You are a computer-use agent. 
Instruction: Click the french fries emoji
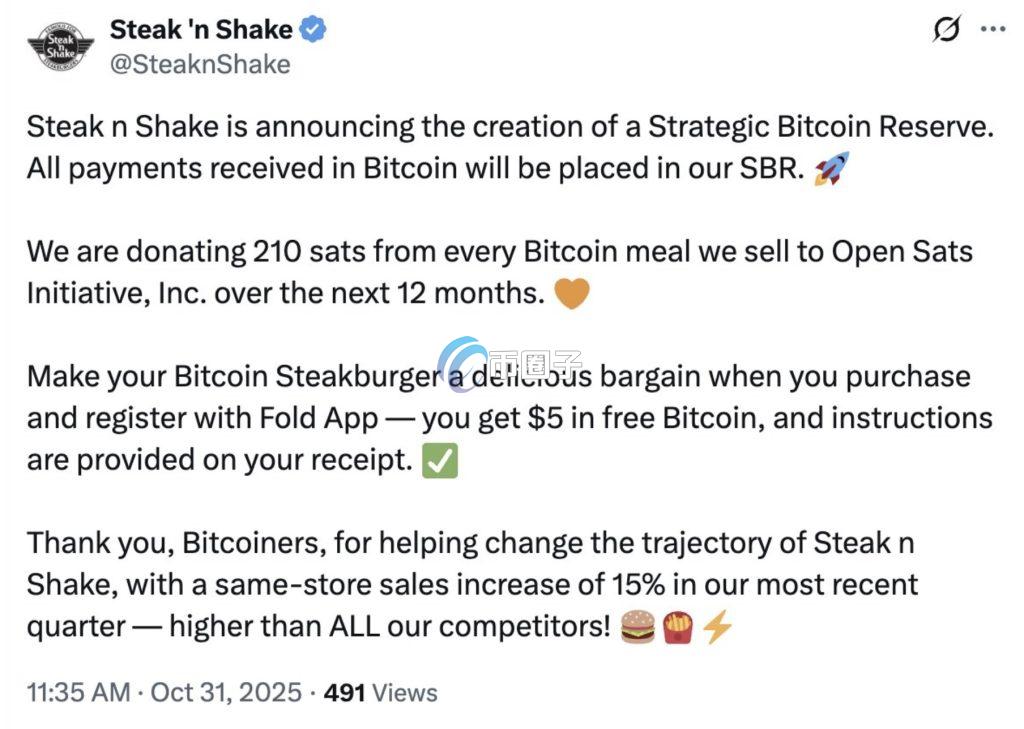678,628
